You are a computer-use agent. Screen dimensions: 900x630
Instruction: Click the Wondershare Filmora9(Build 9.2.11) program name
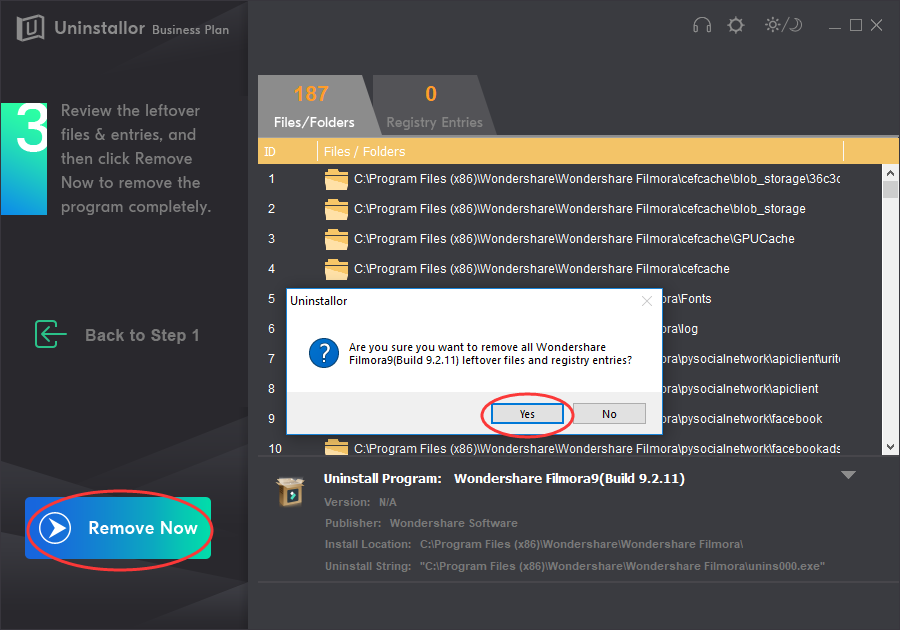coord(569,479)
